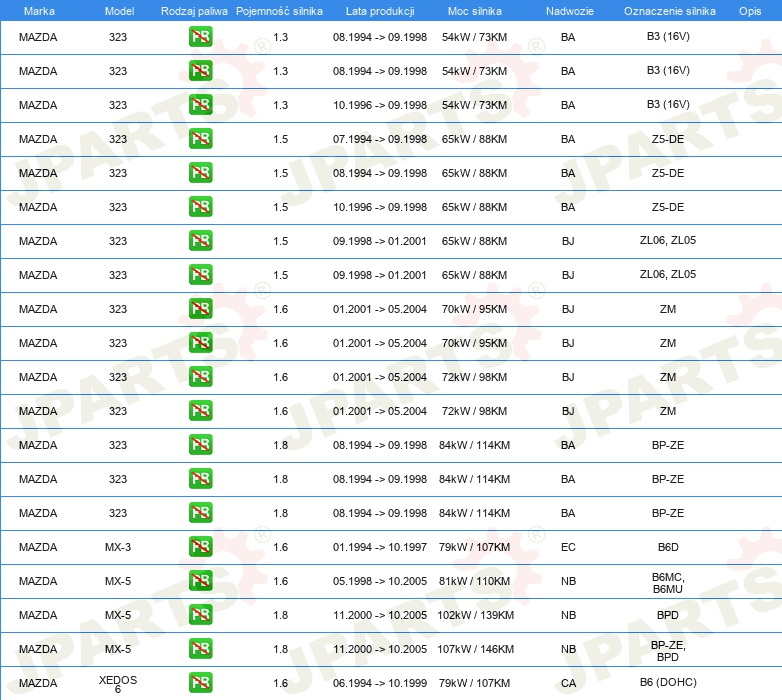Click the fuel icon in the MX-5 107kW row
The width and height of the screenshot is (782, 700).
[x=200, y=649]
